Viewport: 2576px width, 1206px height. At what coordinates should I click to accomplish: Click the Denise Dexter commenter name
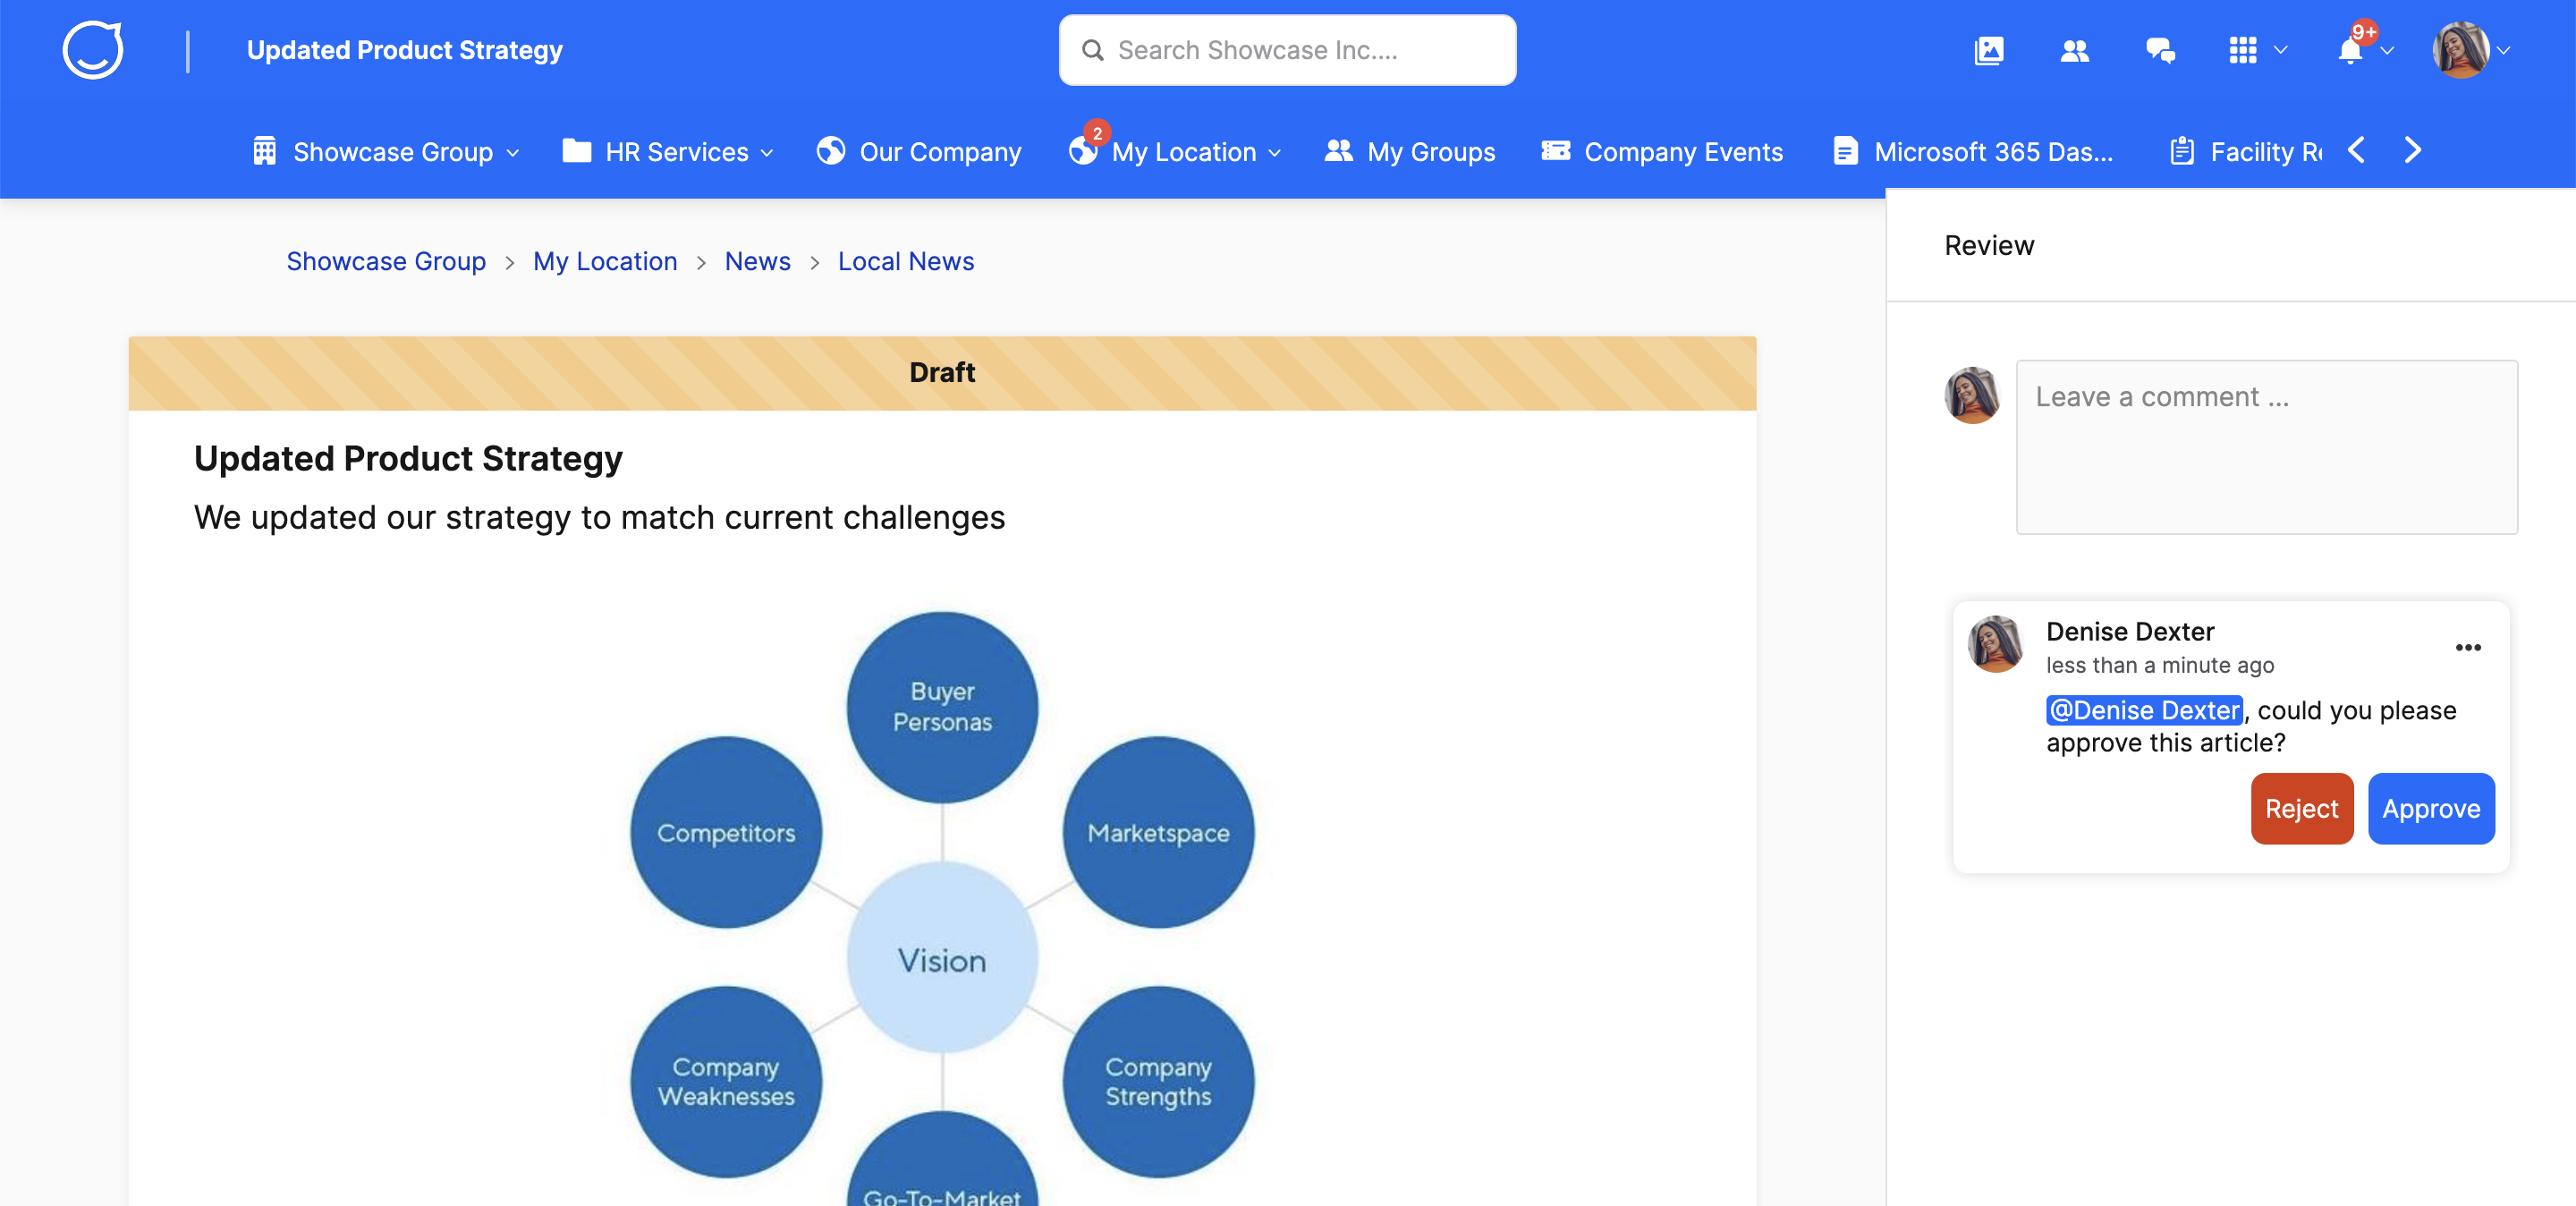point(2130,631)
